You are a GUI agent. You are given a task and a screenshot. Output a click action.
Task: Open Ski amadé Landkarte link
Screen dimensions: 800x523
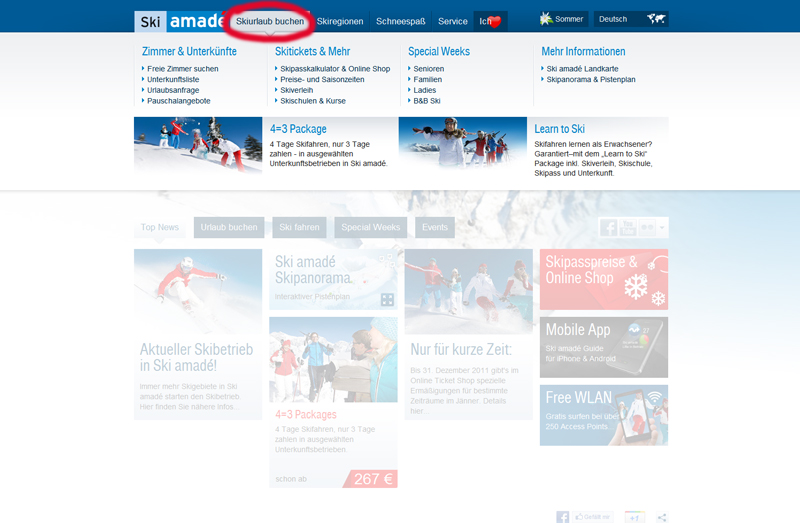[x=582, y=68]
